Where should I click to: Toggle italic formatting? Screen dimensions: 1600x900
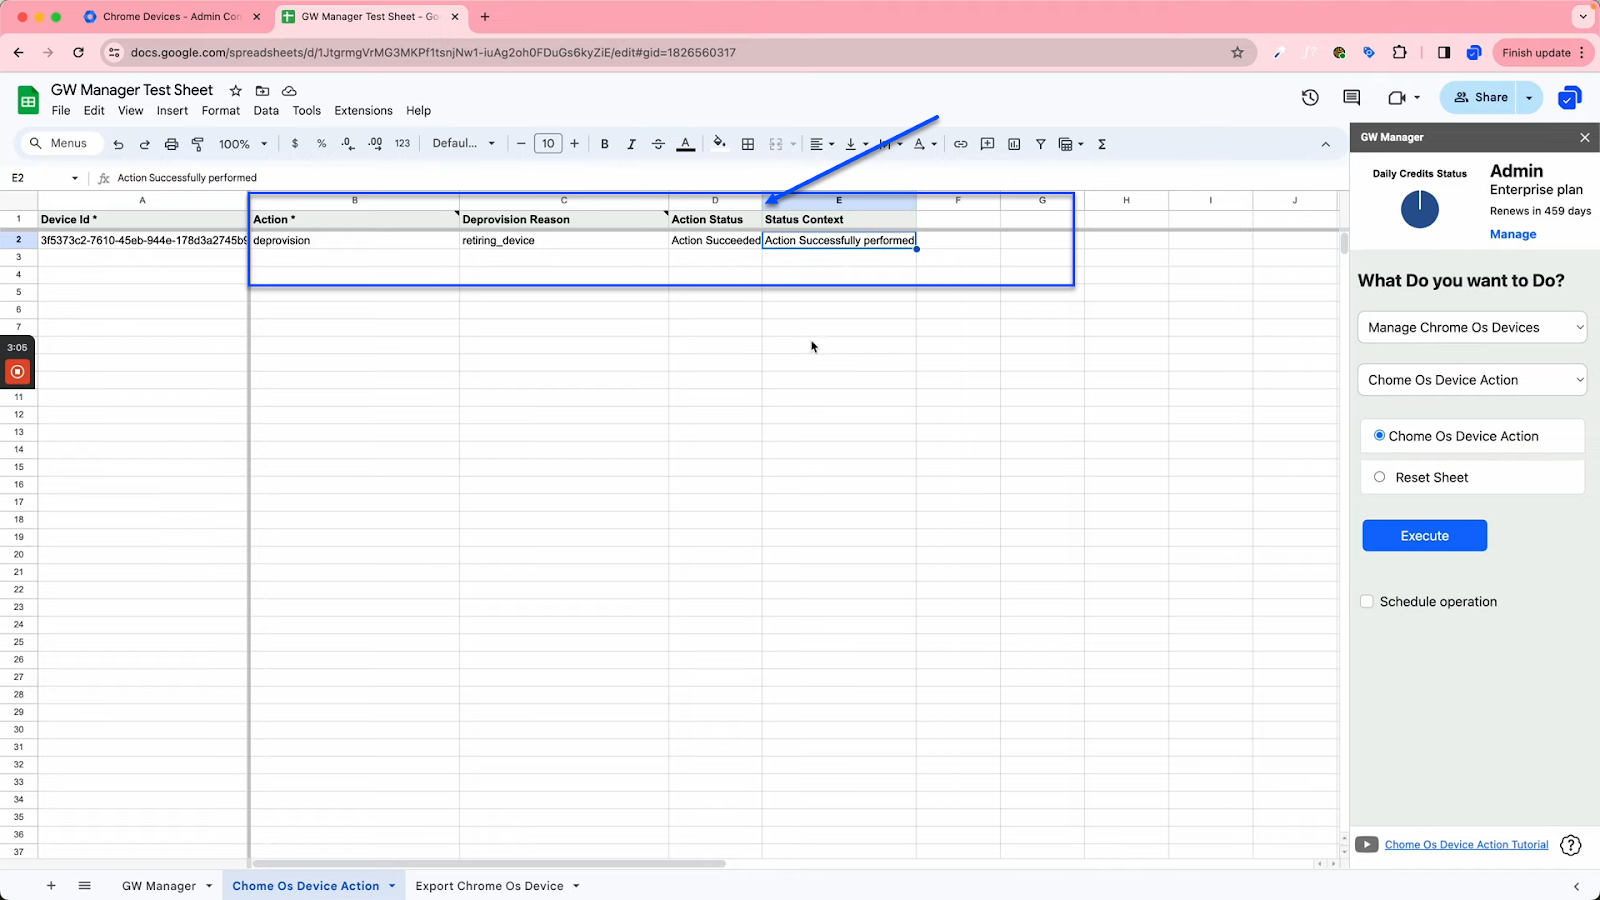631,144
